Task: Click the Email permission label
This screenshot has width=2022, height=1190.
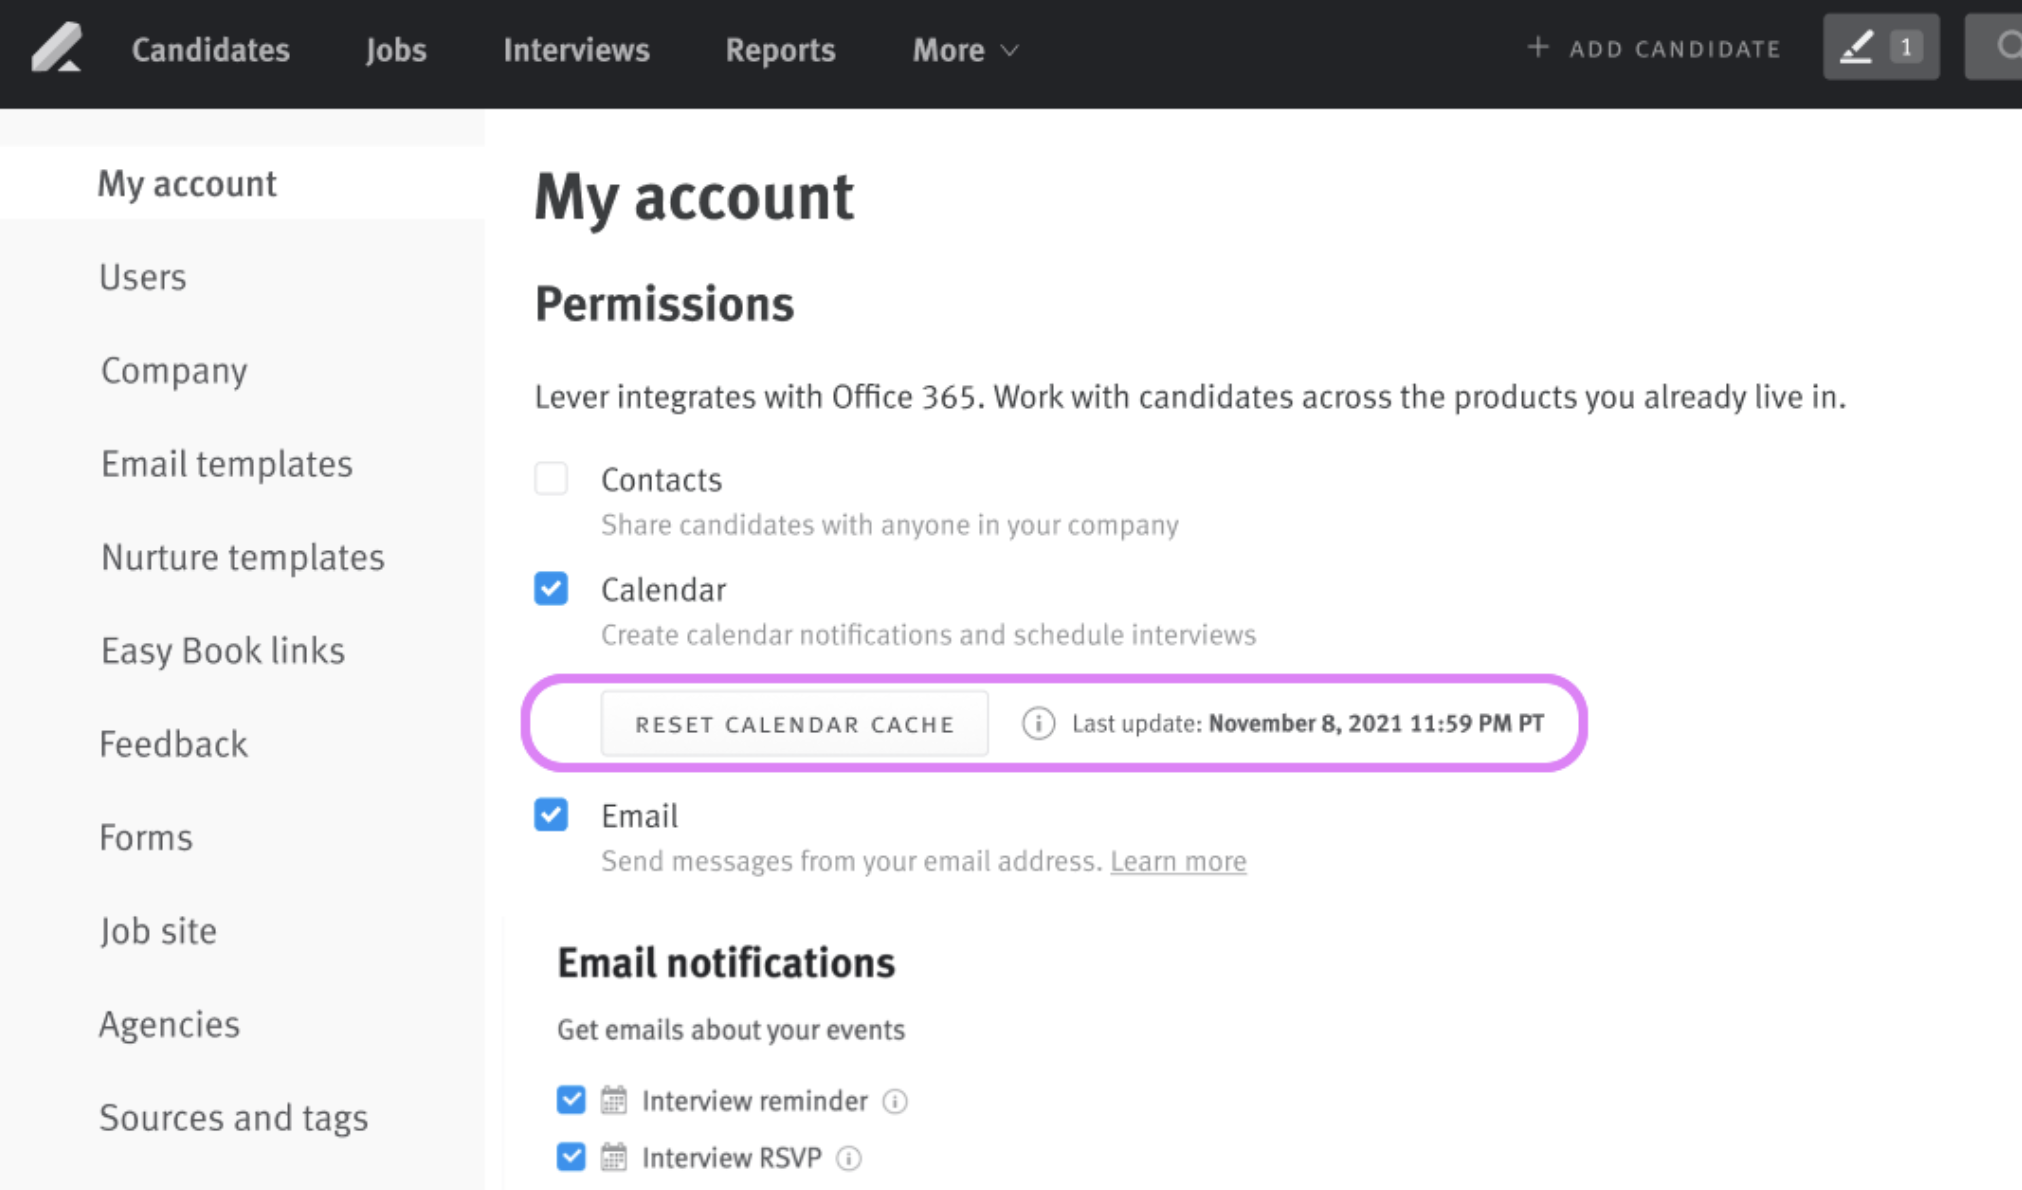Action: (639, 816)
